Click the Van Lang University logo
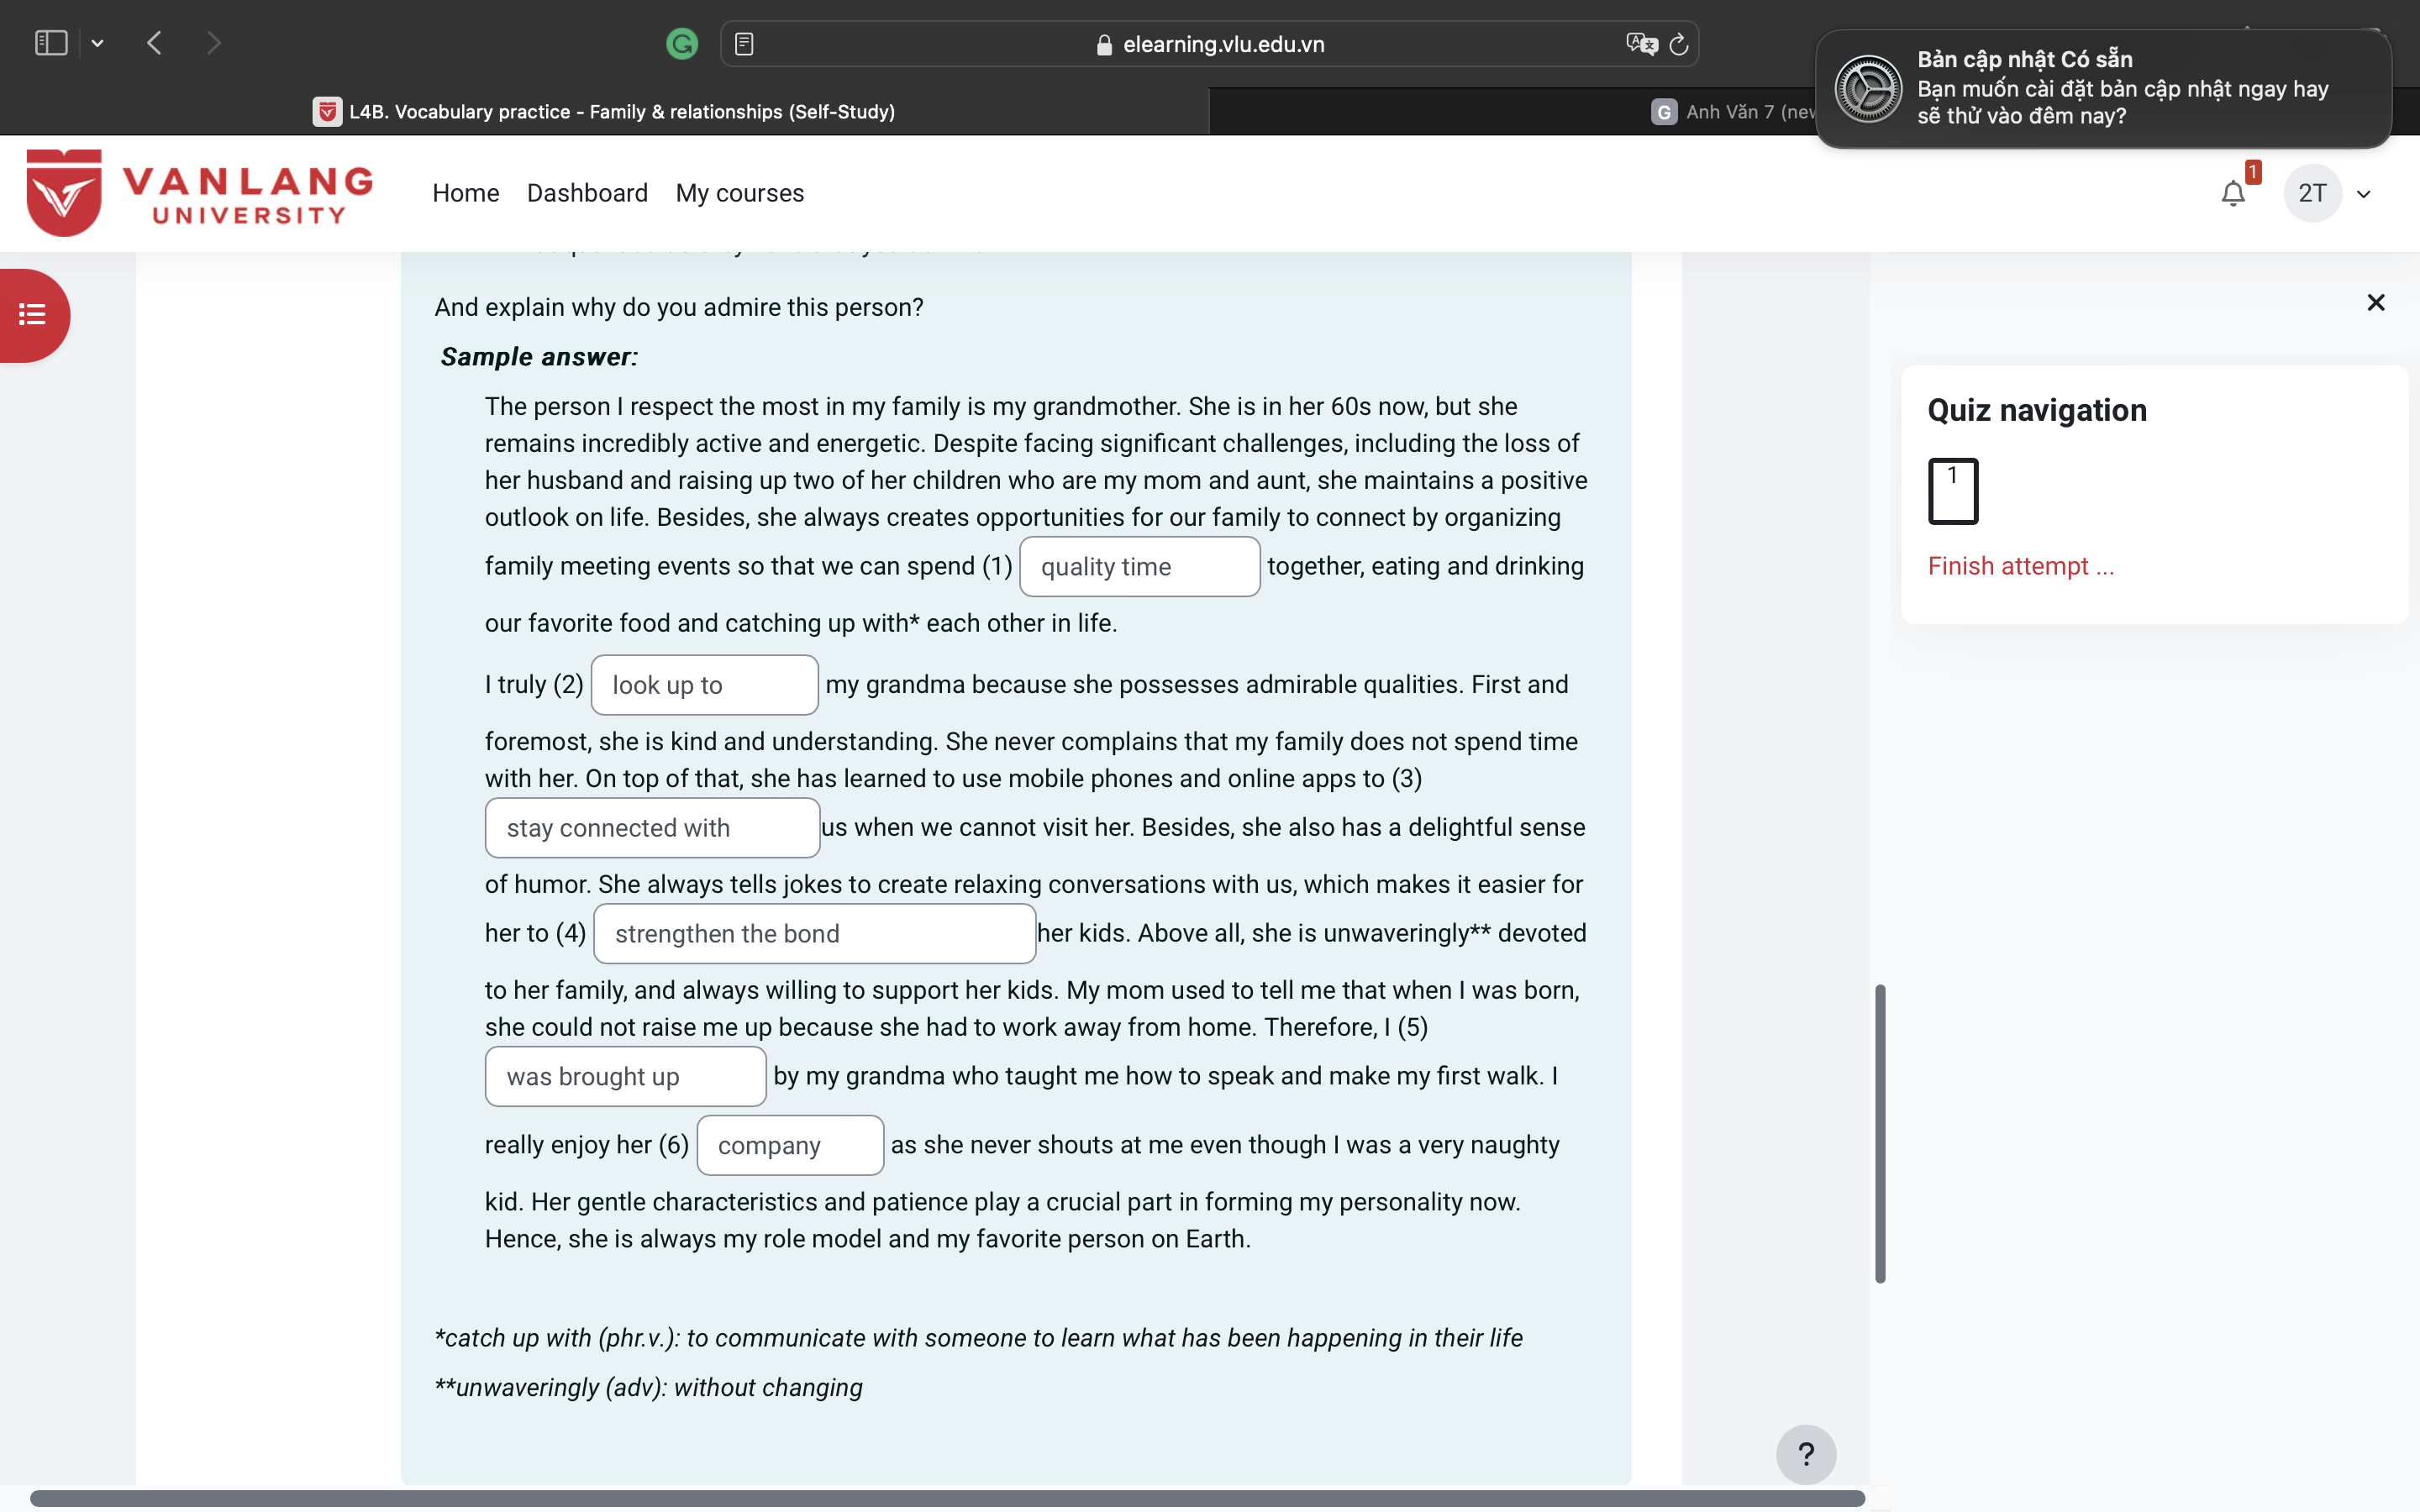2420x1512 pixels. click(199, 192)
